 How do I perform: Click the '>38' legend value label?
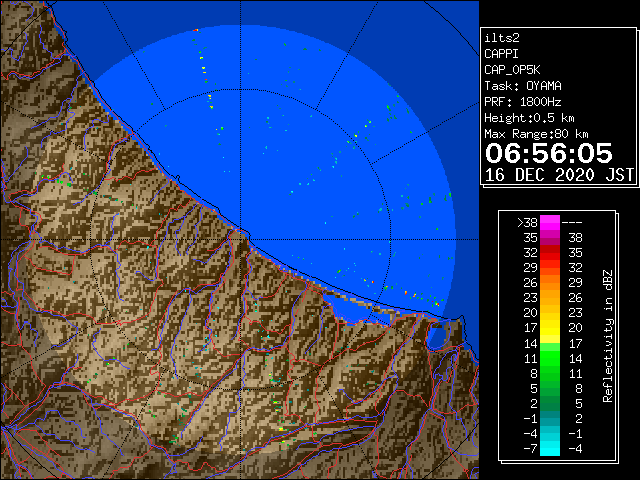[x=527, y=223]
